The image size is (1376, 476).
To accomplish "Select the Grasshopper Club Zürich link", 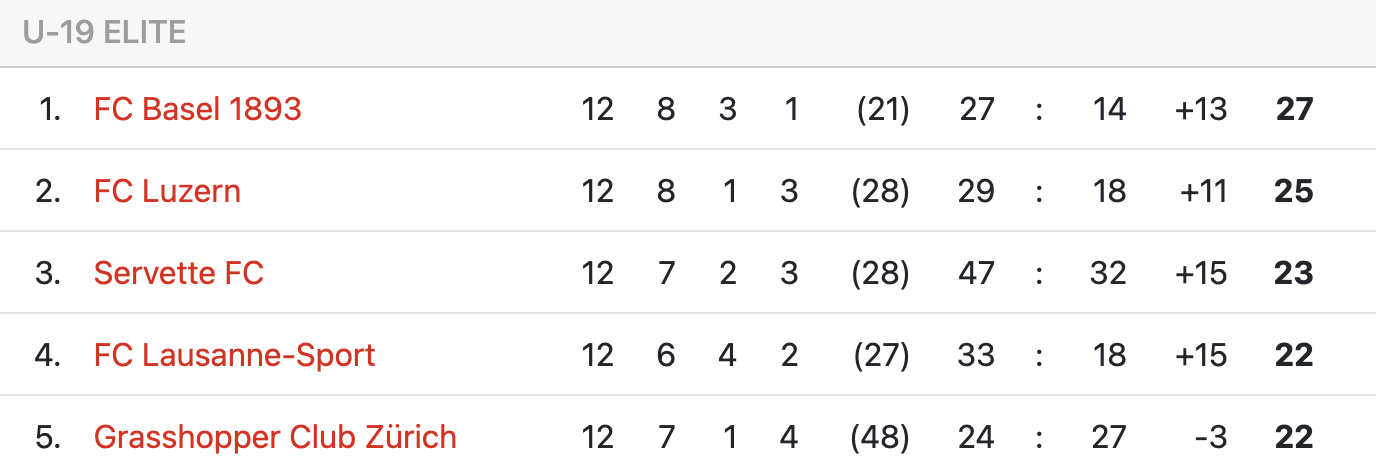I will click(x=275, y=437).
